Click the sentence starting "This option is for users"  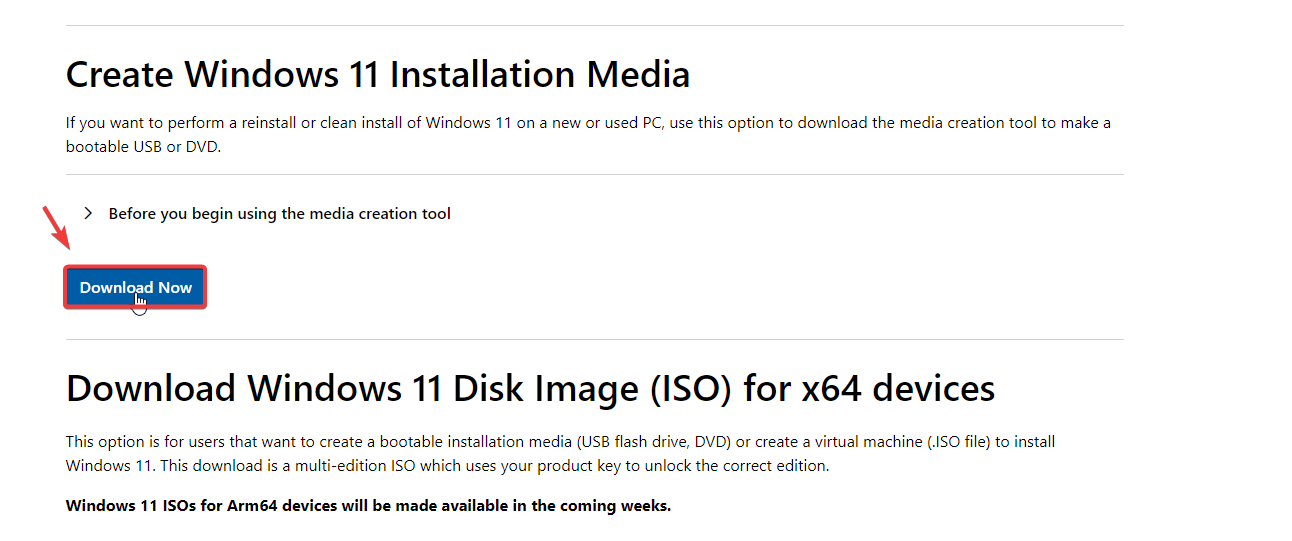(x=560, y=441)
